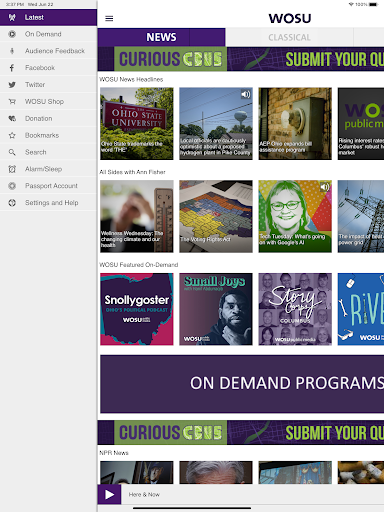The image size is (384, 512).
Task: Select the NEWS tab
Action: pyautogui.click(x=161, y=37)
